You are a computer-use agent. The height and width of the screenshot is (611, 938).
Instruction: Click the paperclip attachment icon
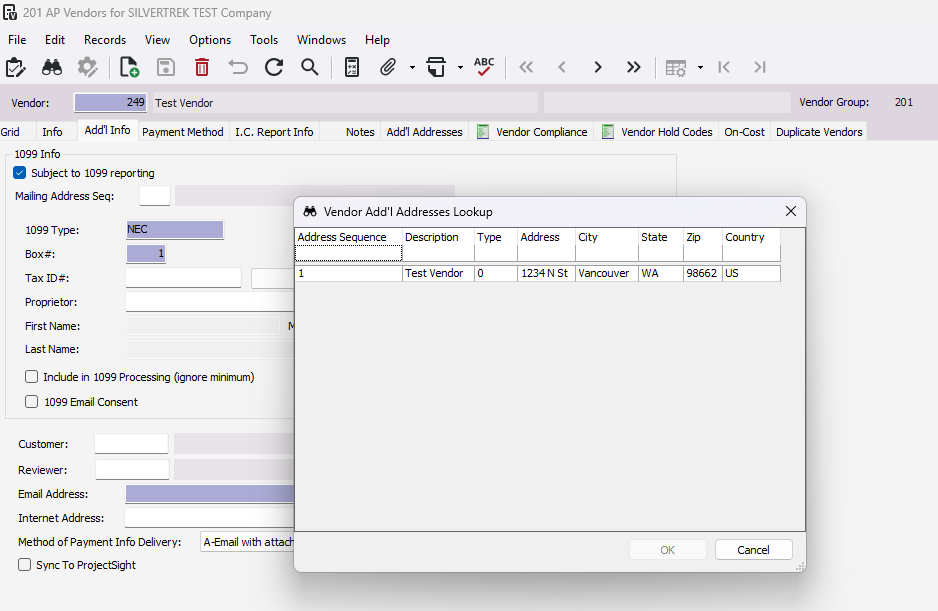(388, 67)
